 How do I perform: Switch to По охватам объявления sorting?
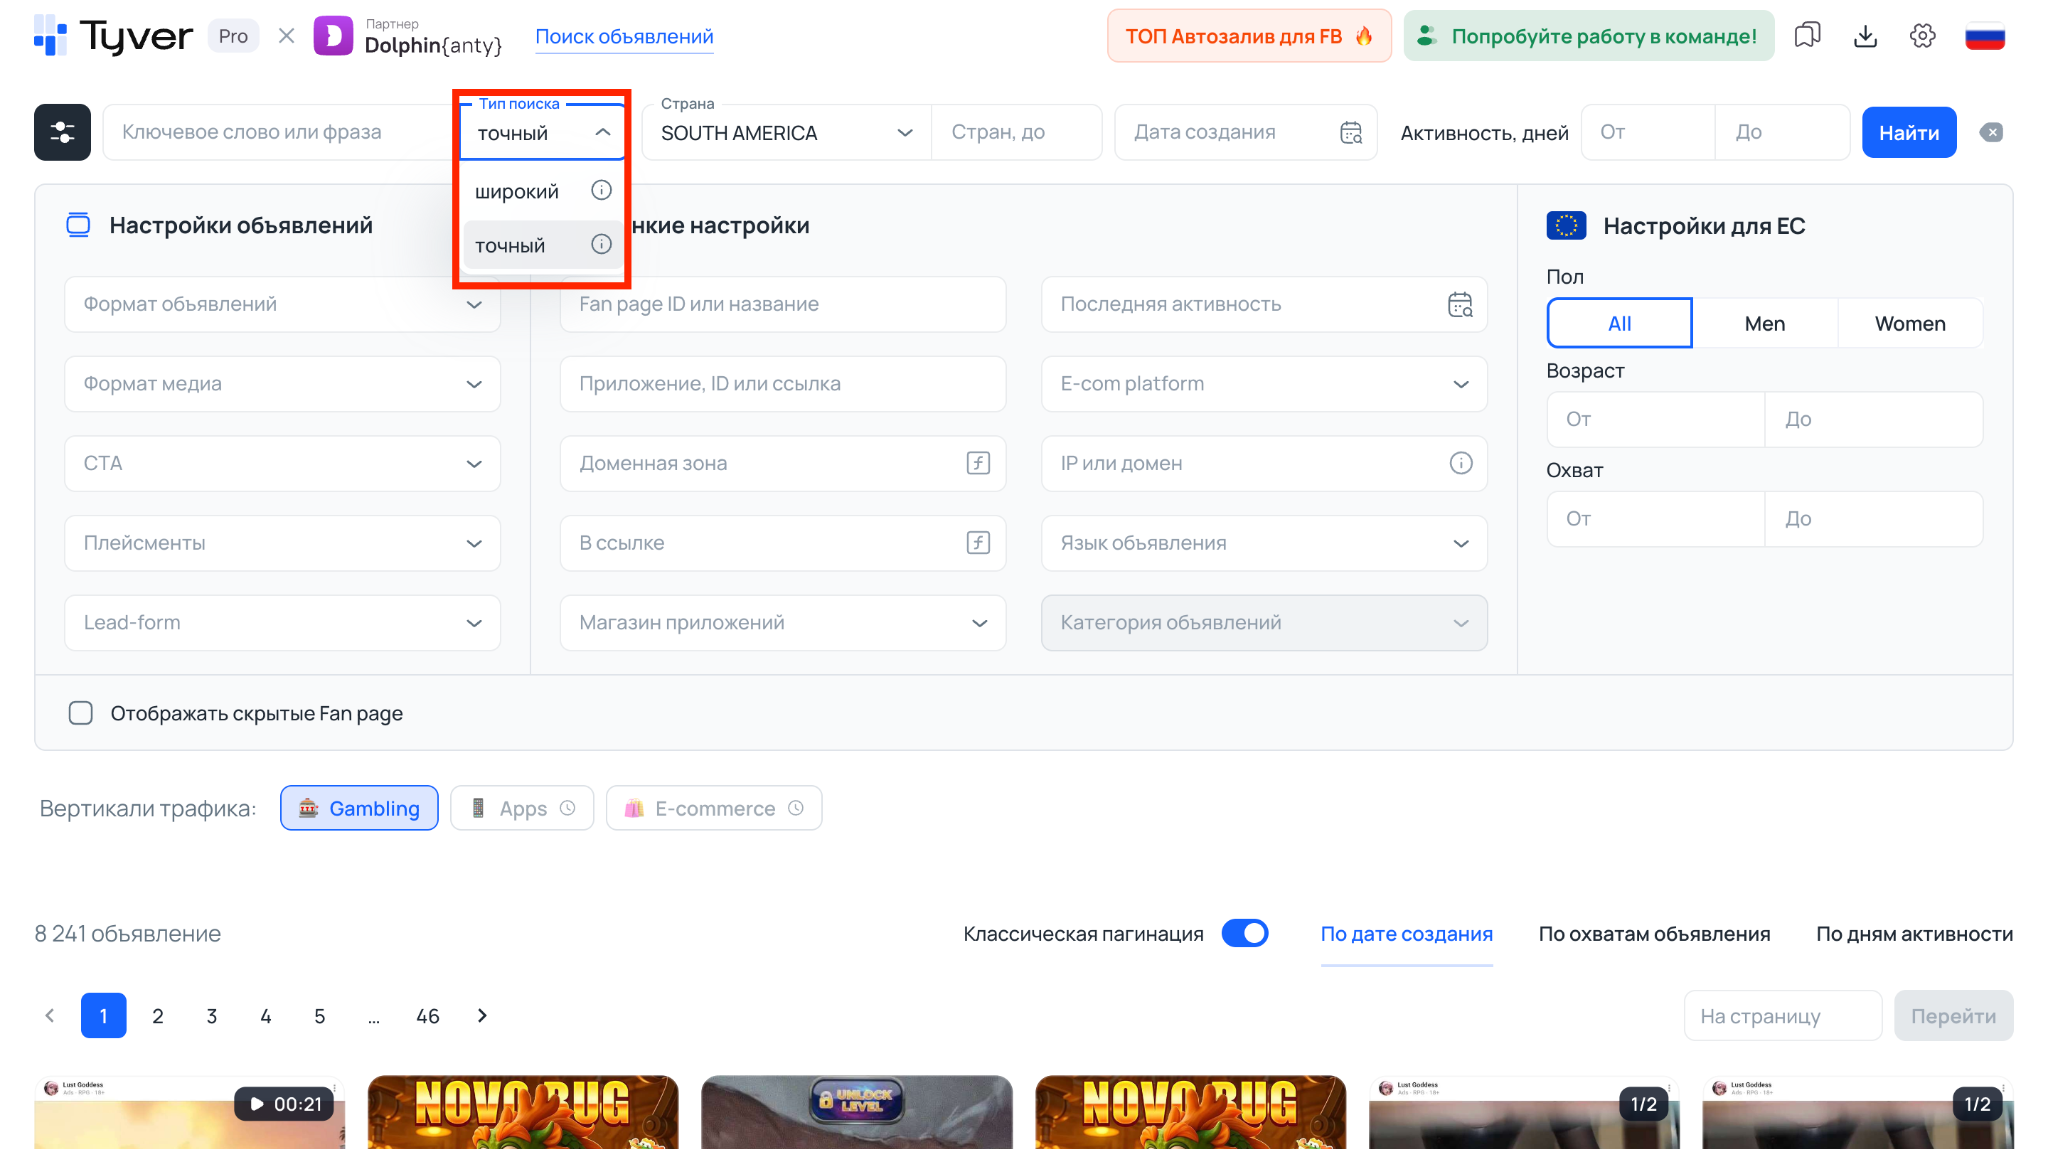coord(1654,933)
